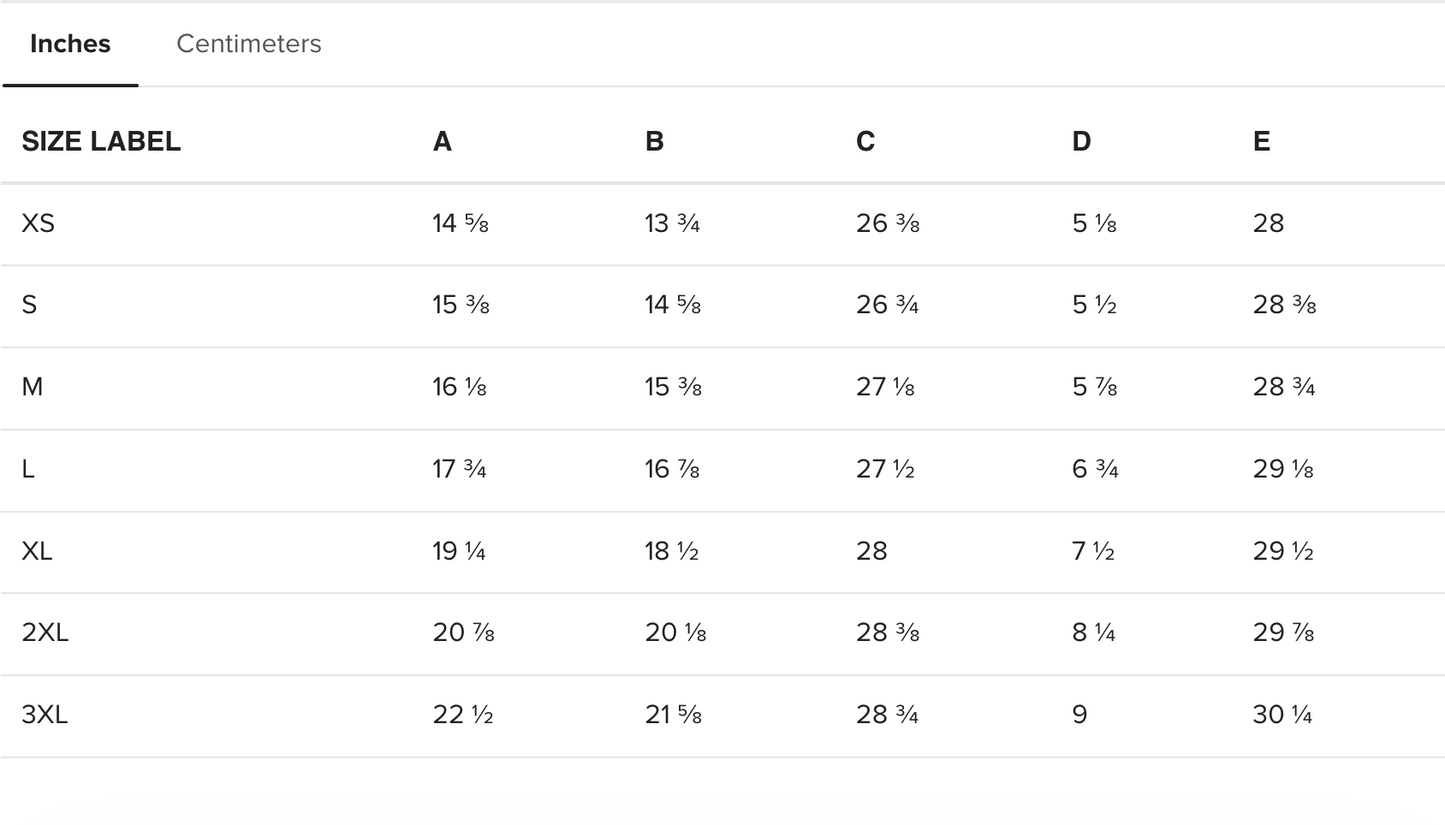Select the 3XL size row label
Screen dimensions: 1445x825
point(45,715)
